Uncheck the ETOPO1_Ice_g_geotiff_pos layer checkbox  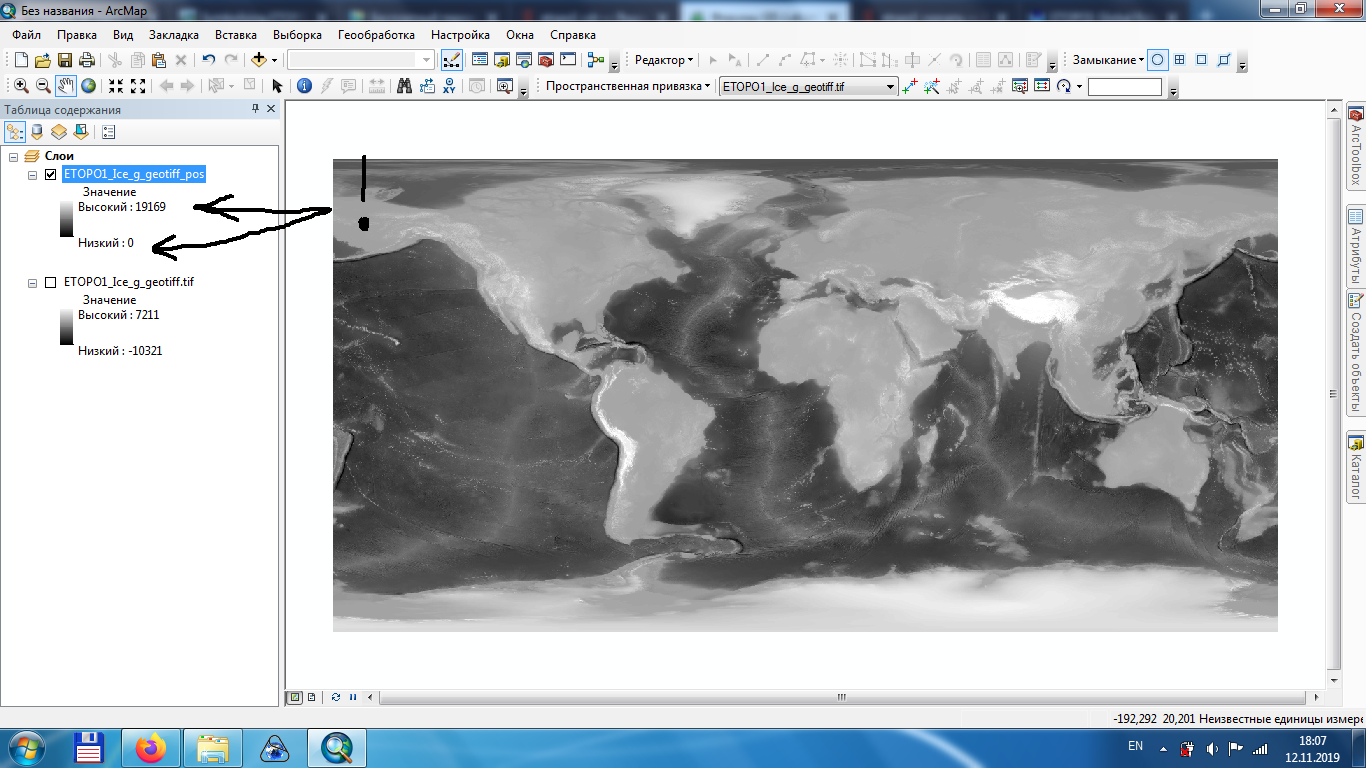coord(50,174)
